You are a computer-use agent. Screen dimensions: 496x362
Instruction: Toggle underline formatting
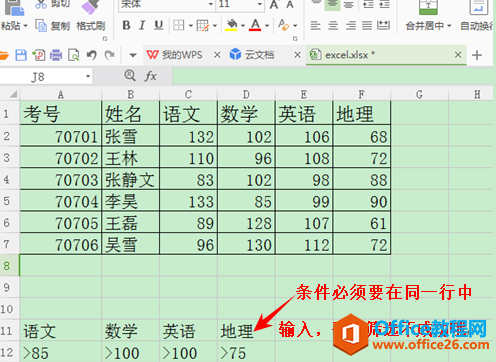pyautogui.click(x=159, y=25)
